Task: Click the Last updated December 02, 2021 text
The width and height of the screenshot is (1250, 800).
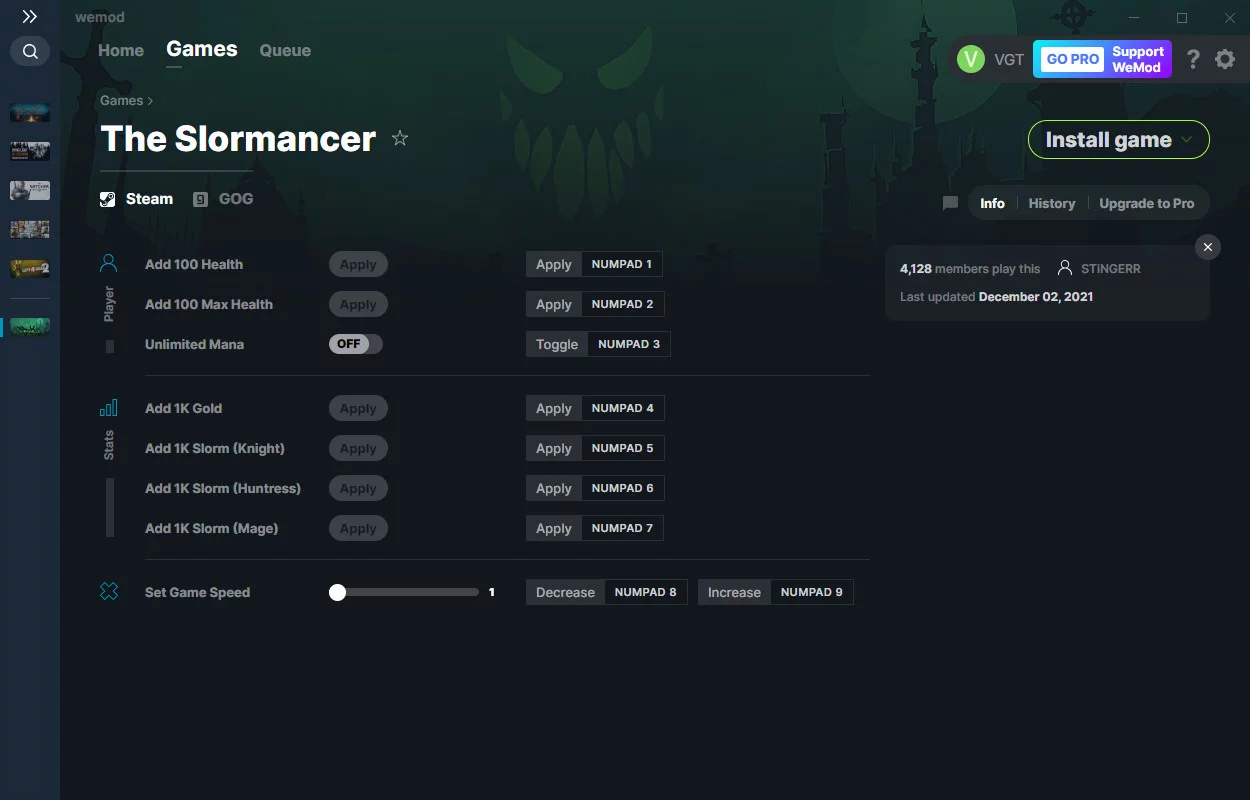Action: pos(996,297)
